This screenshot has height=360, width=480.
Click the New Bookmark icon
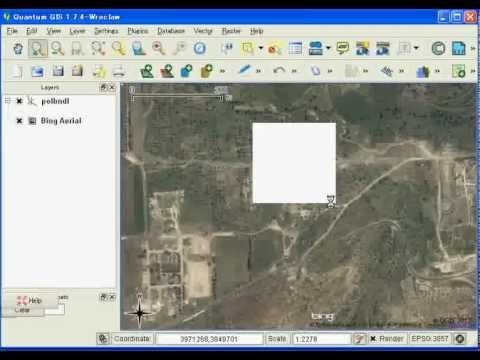click(x=363, y=49)
